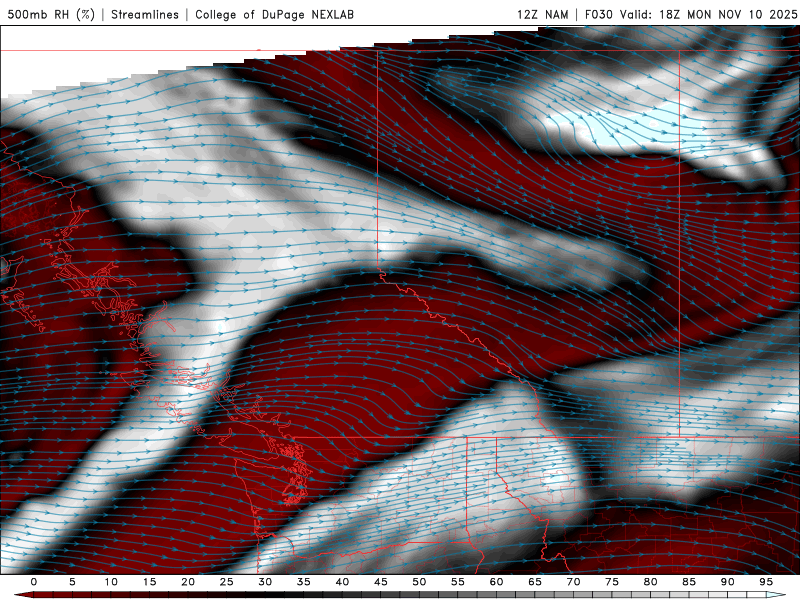Click "18Z MON NOV 10 2025" valid time
The height and width of the screenshot is (600, 800).
[728, 14]
